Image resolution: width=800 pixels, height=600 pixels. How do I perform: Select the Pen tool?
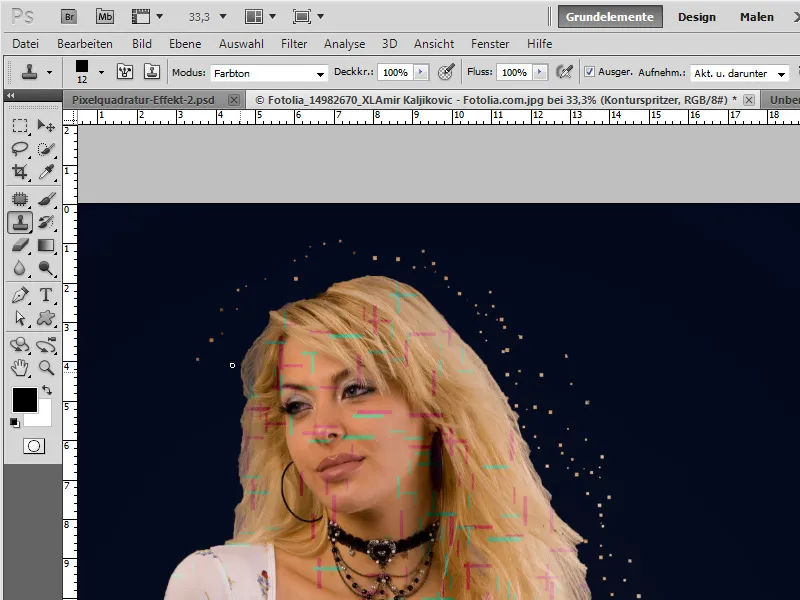coord(20,295)
